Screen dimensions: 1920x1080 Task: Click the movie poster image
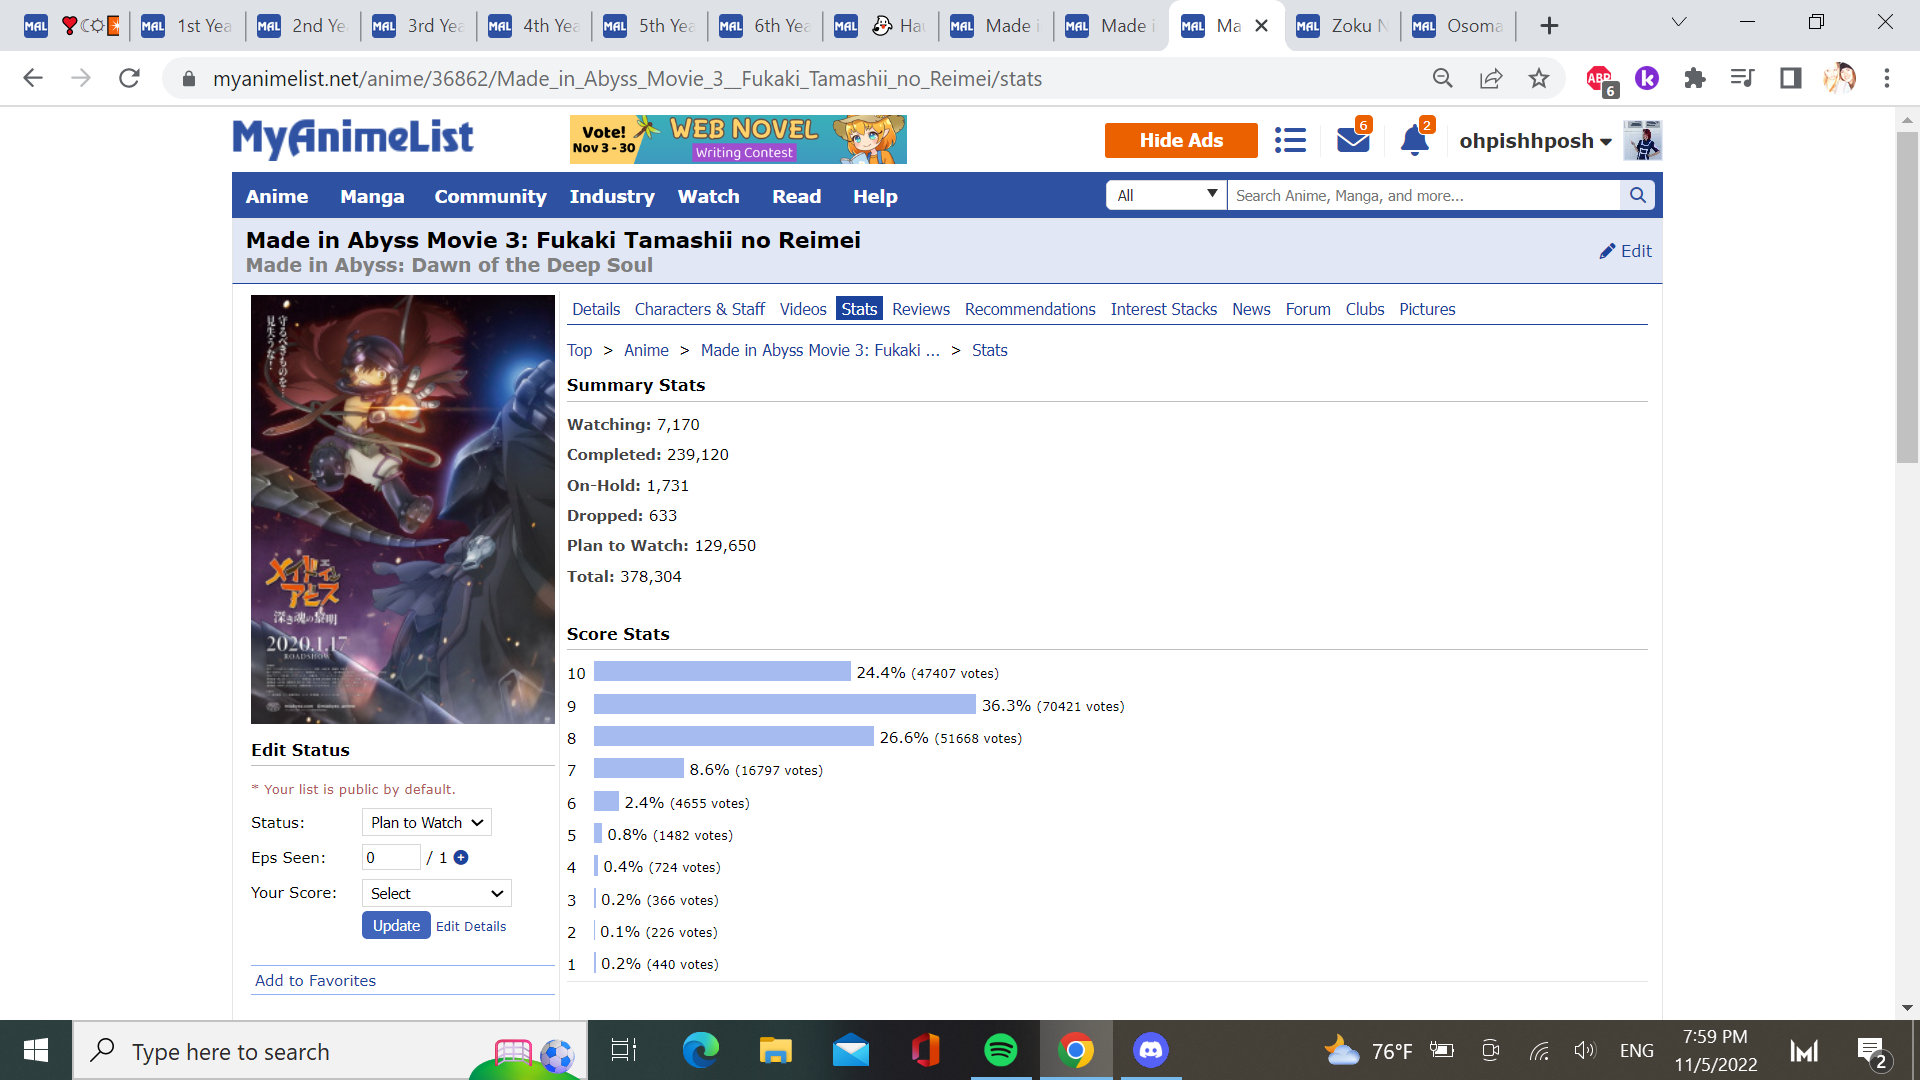pos(402,509)
